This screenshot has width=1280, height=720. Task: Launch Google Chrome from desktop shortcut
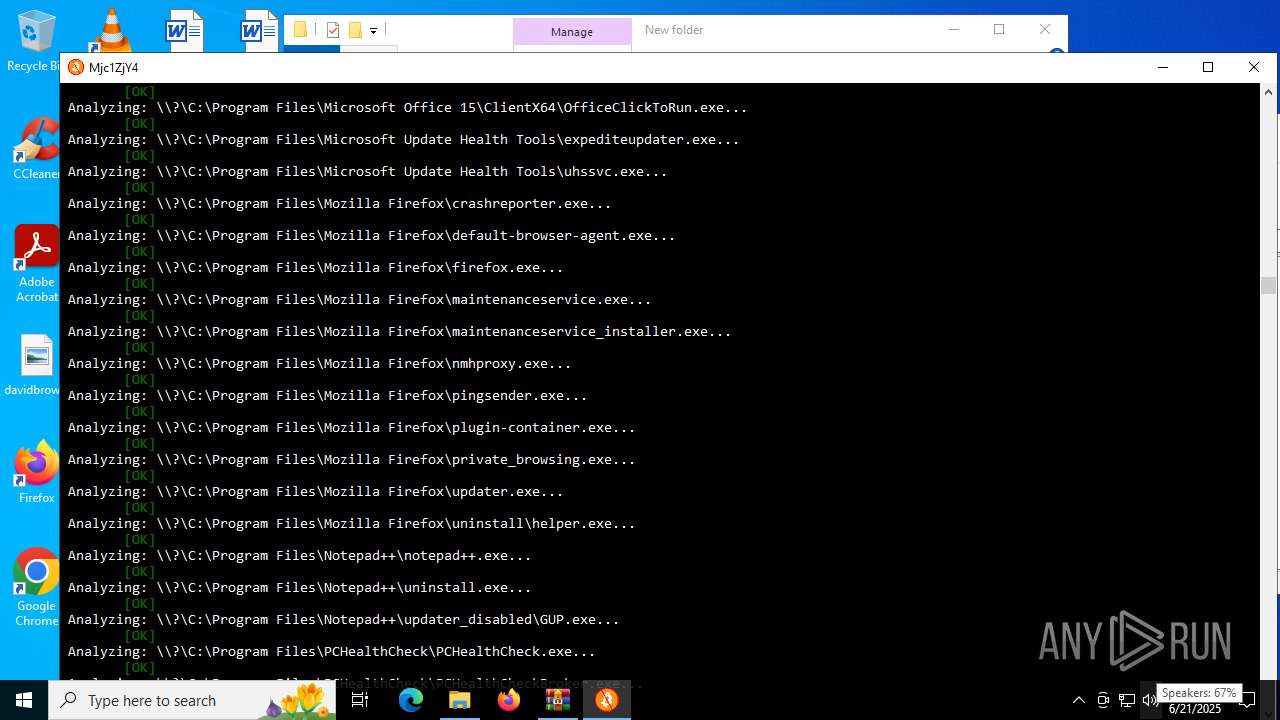(36, 588)
